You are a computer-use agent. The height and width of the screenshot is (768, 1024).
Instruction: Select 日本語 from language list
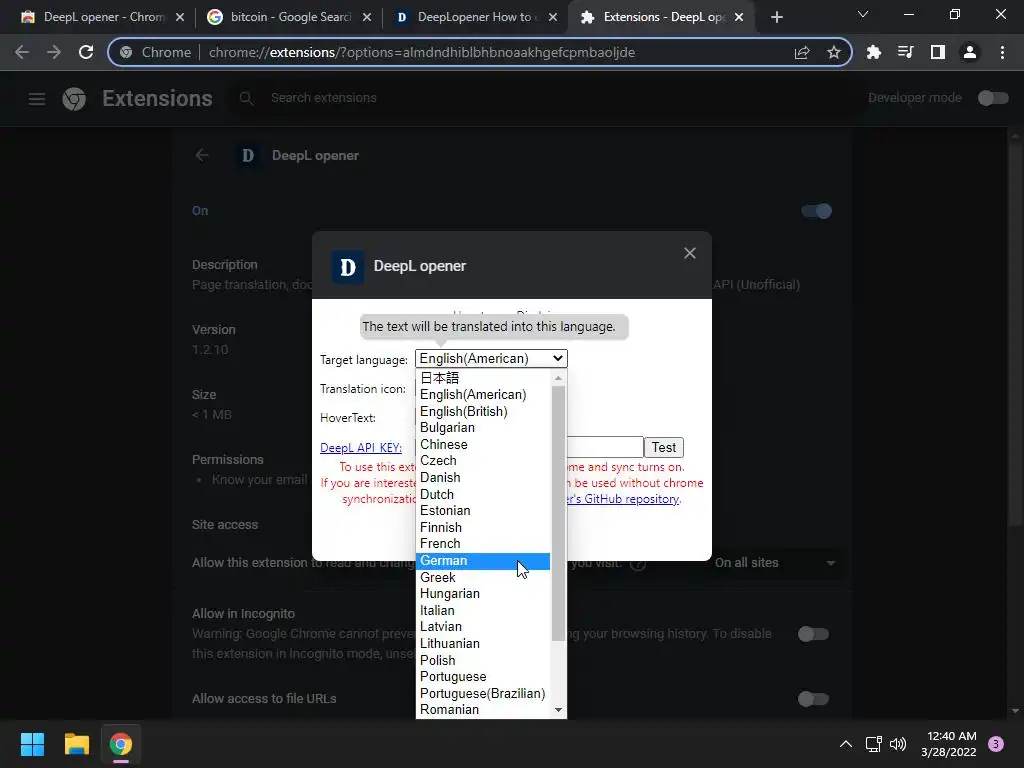(483, 378)
